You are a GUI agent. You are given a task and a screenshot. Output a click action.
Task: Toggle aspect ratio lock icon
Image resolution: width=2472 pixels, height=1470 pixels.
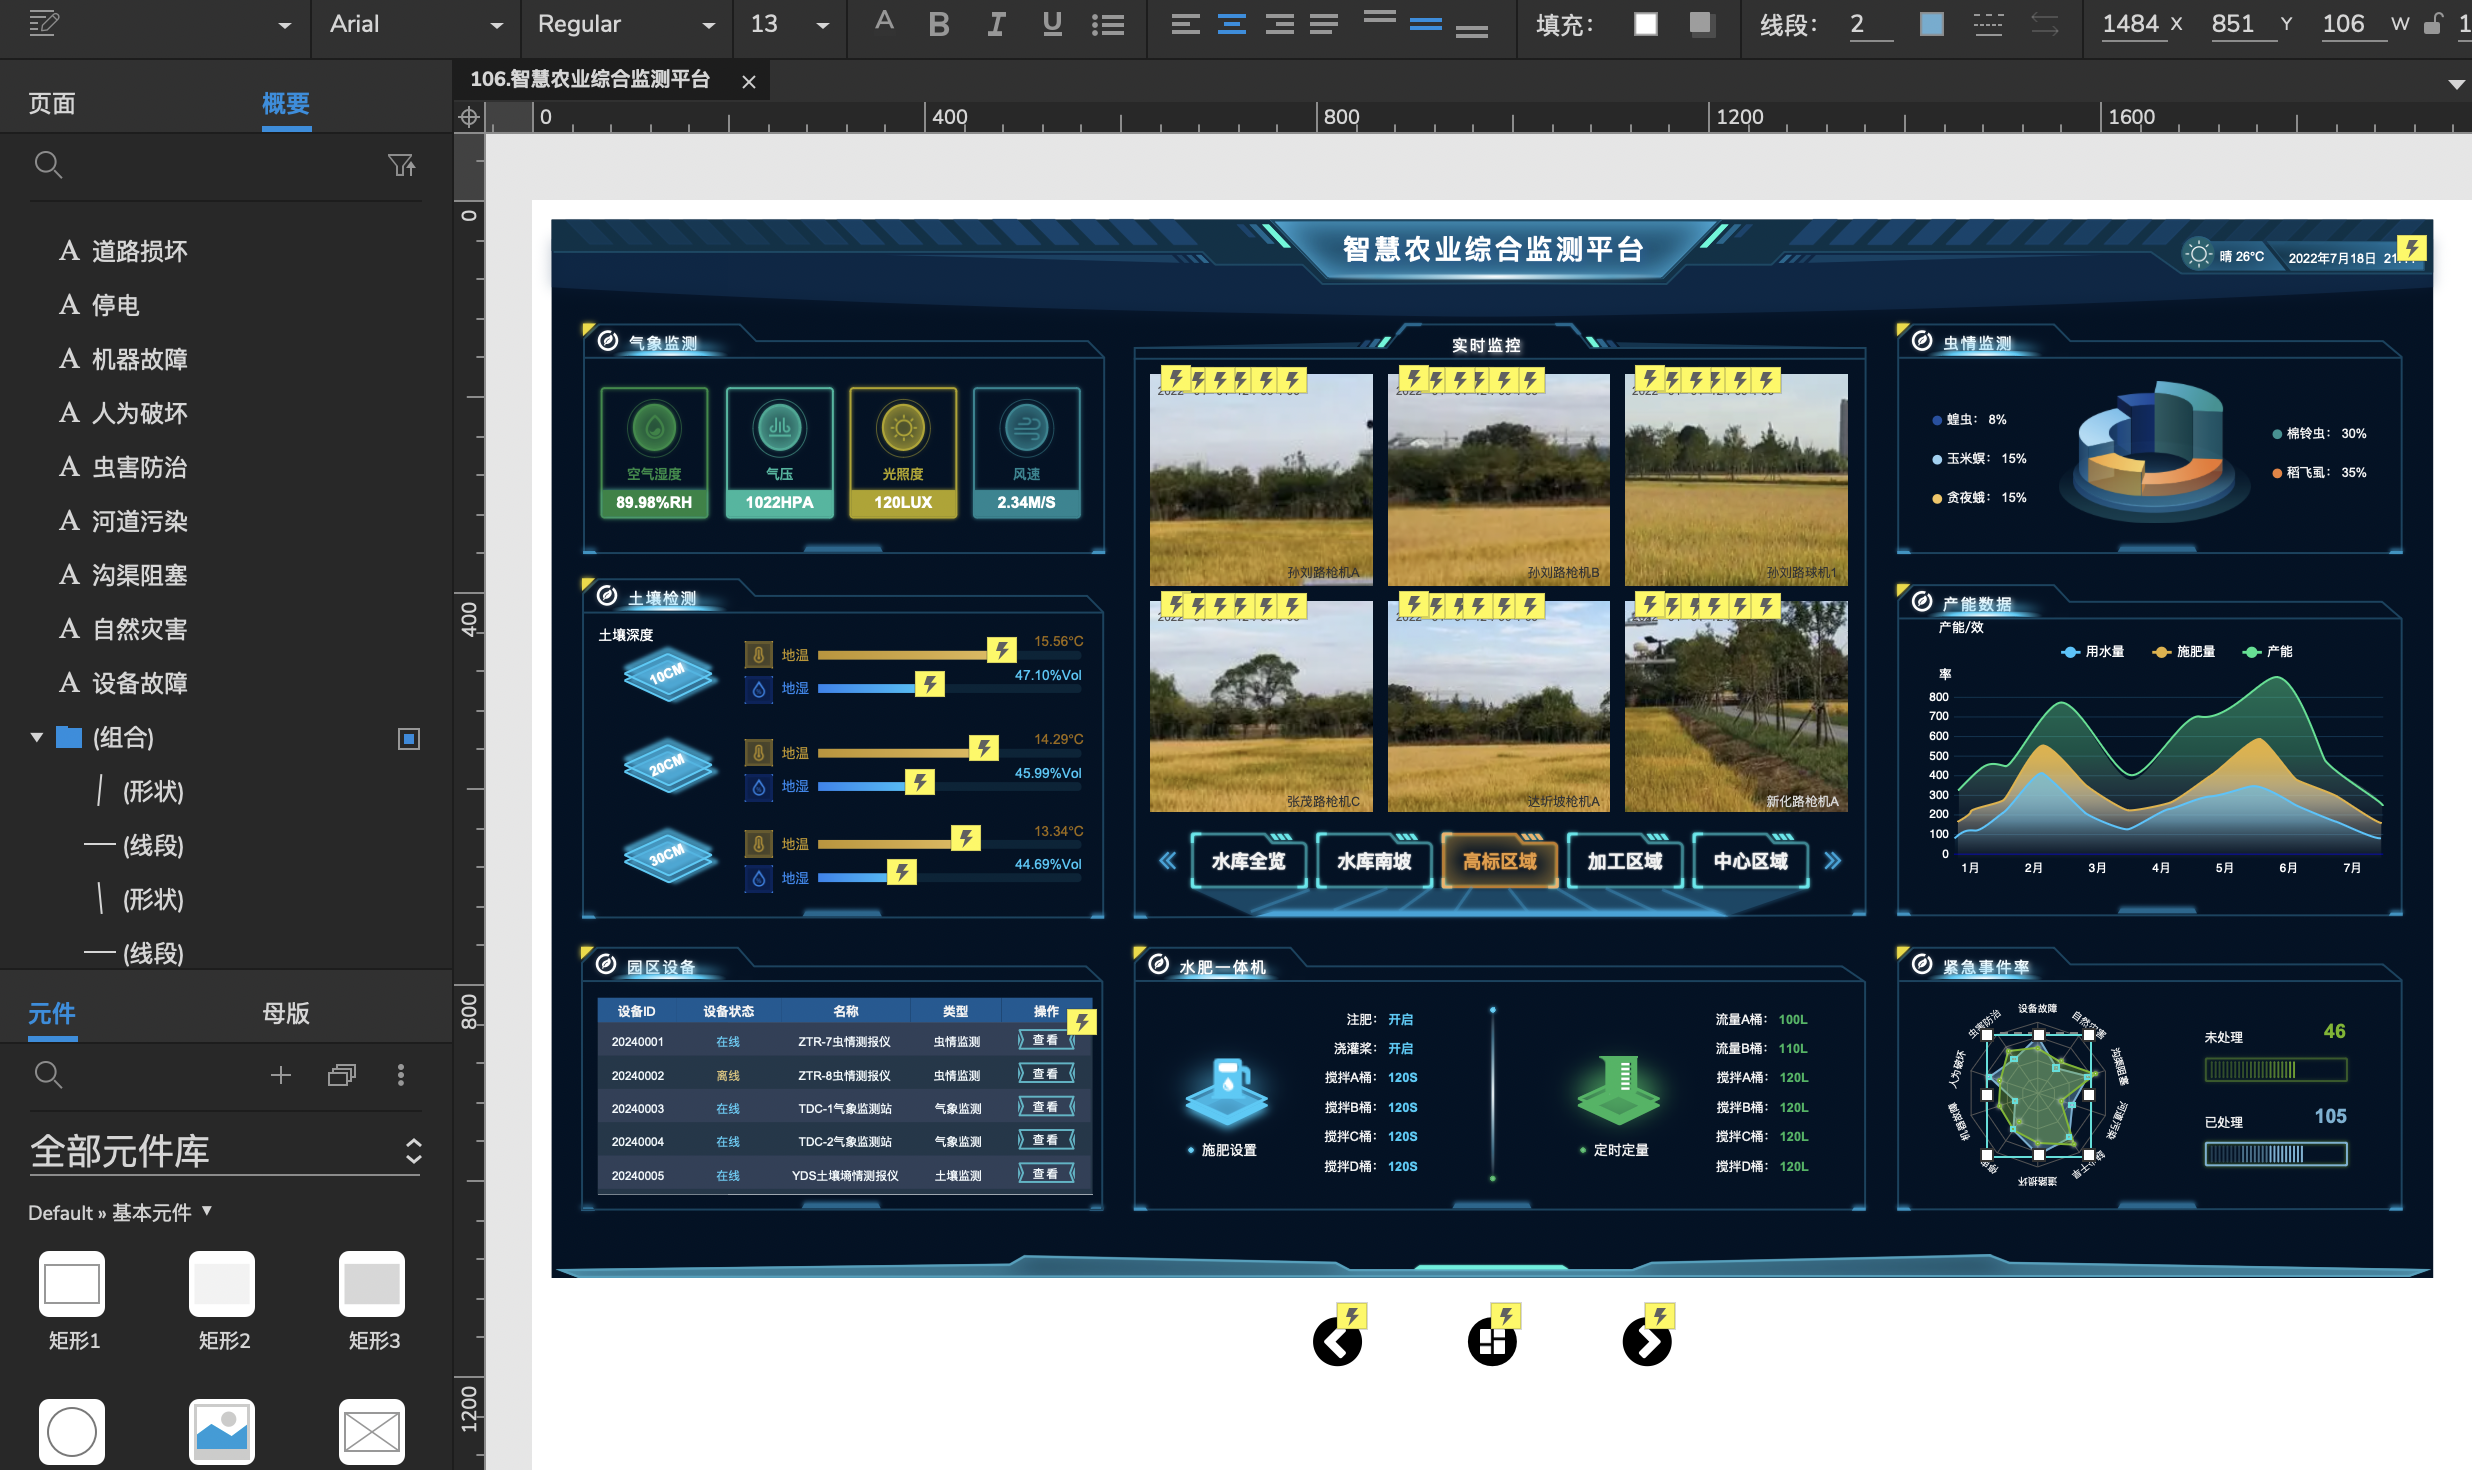tap(2432, 24)
